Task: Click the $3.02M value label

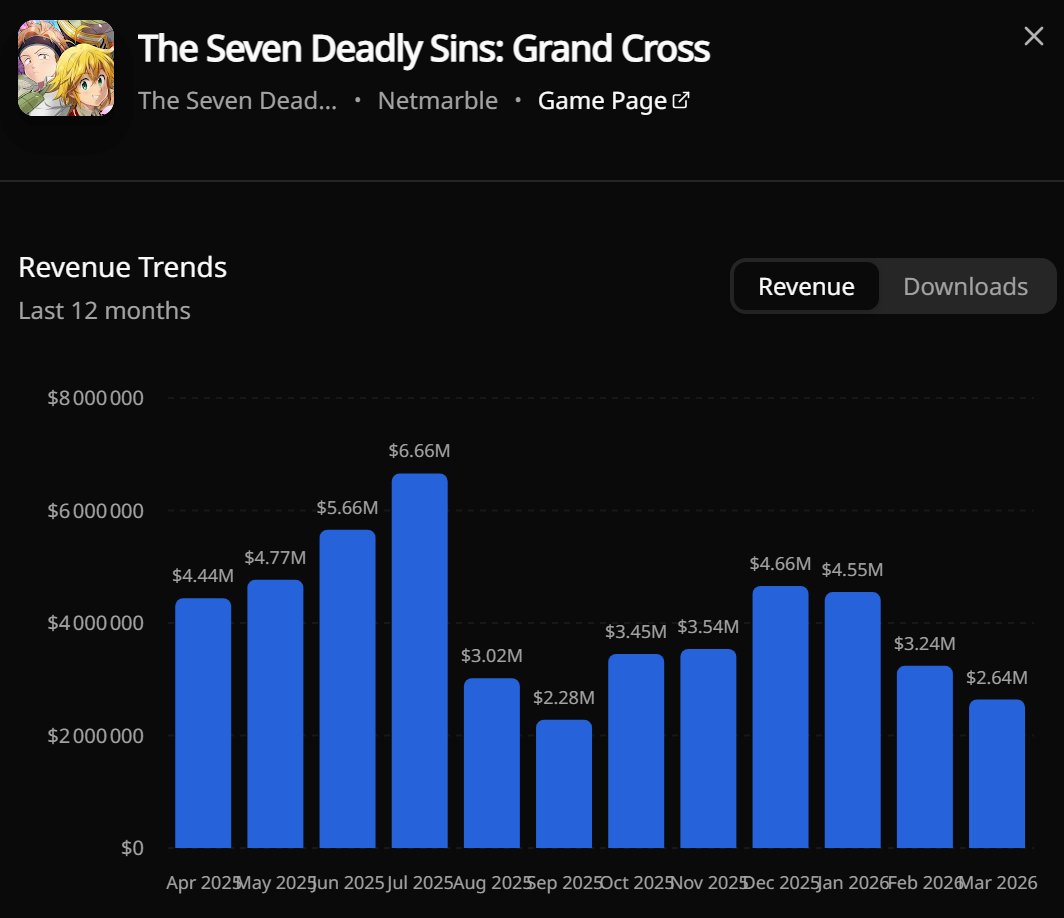Action: click(492, 655)
